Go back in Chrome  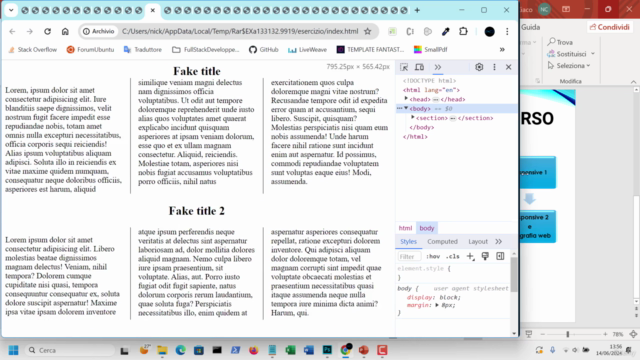(12, 31)
